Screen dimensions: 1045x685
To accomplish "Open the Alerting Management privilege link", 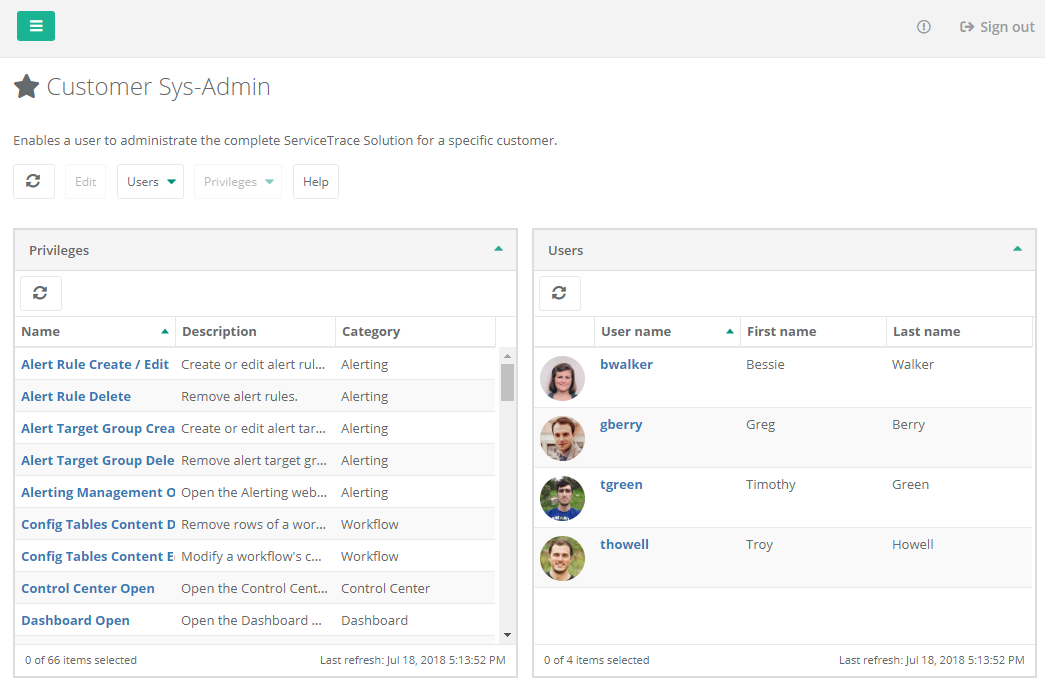I will coord(98,492).
